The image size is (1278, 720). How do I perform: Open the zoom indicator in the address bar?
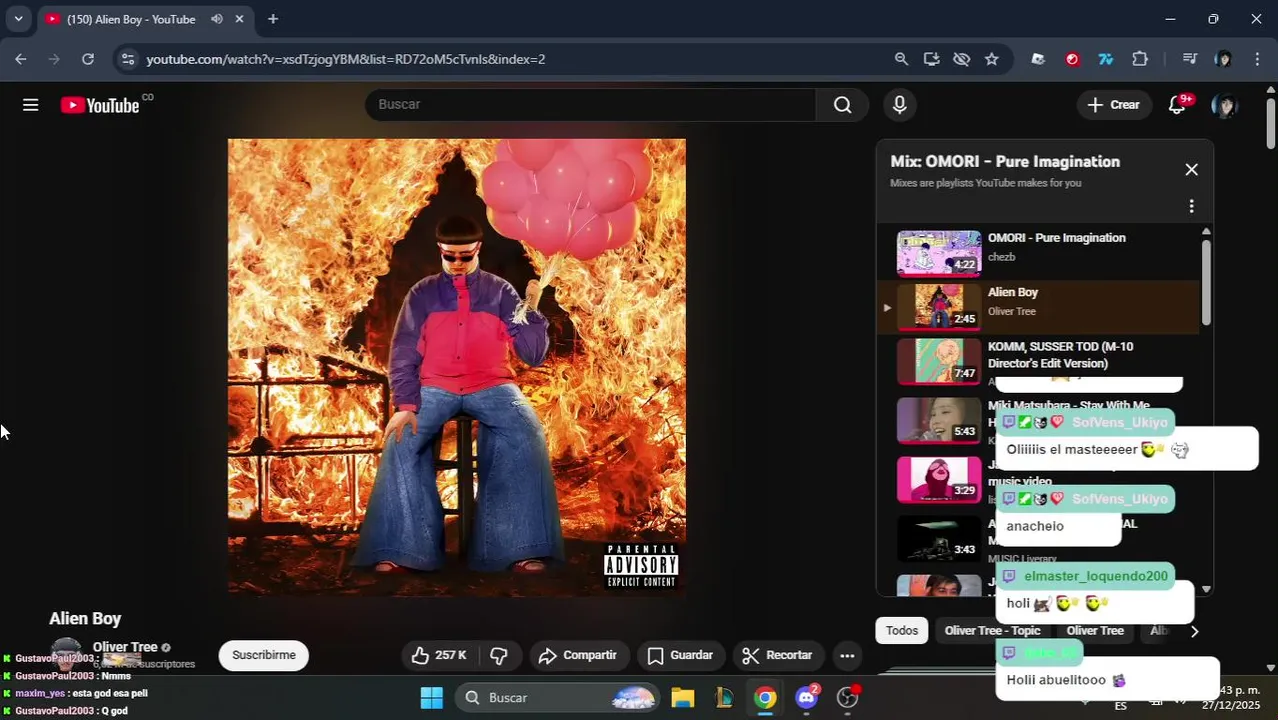pos(901,59)
